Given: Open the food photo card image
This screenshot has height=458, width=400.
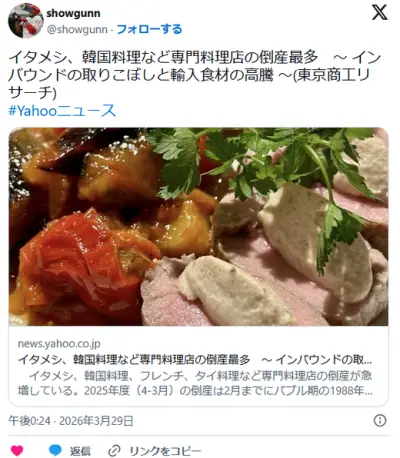Looking at the screenshot, I should pyautogui.click(x=198, y=227).
